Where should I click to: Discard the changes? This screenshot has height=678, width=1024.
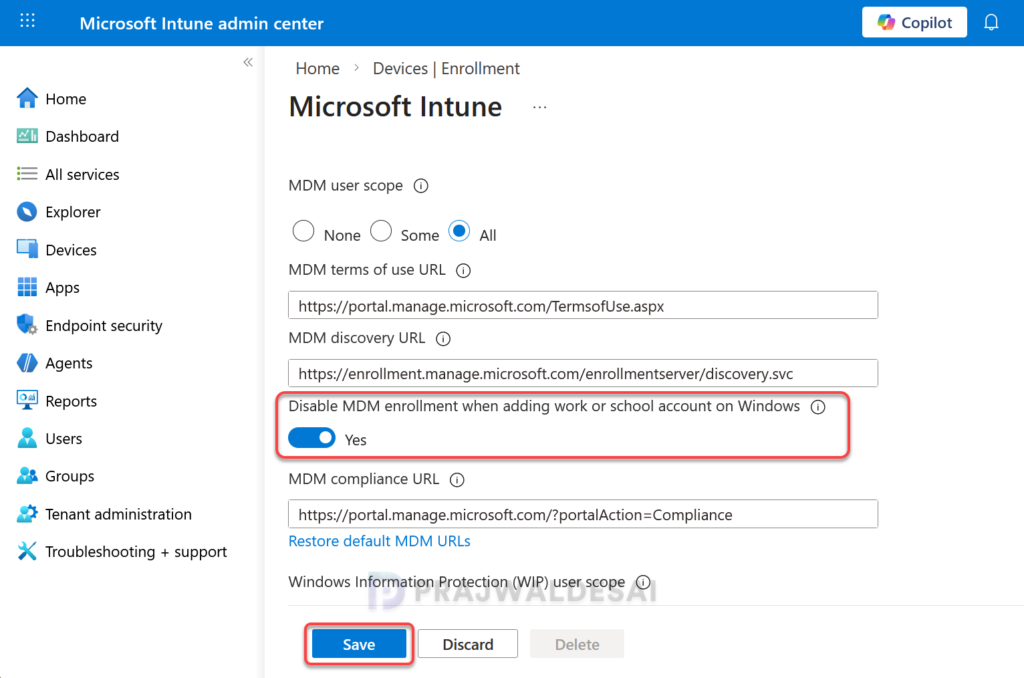(x=468, y=644)
